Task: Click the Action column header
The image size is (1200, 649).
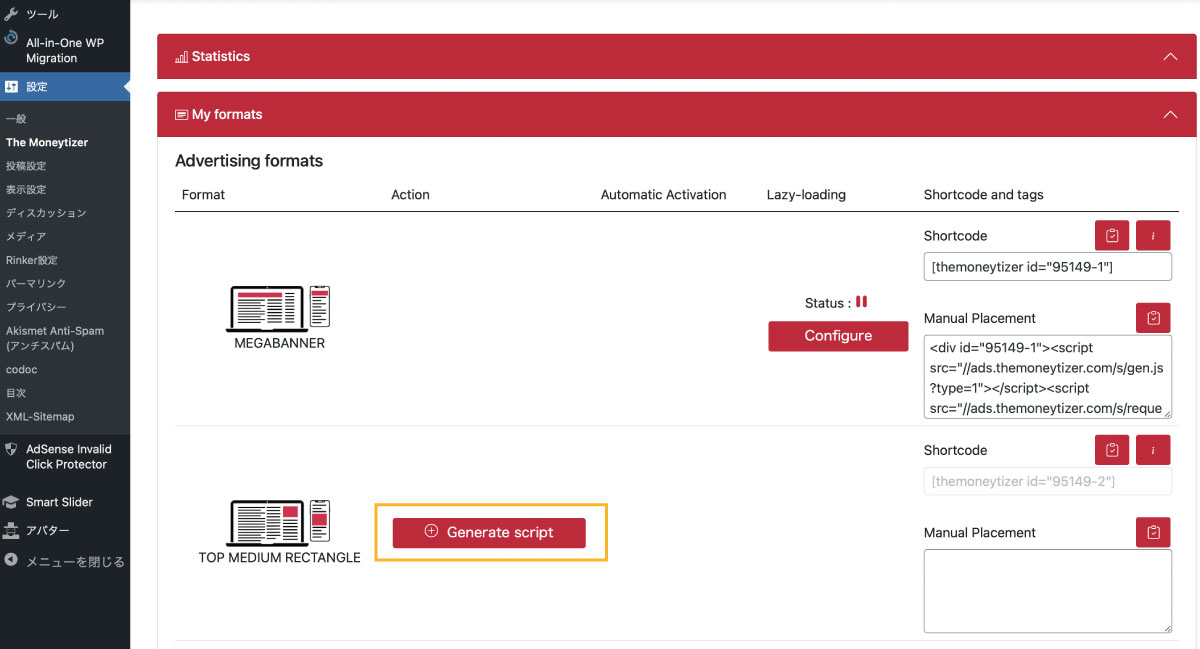Action: (410, 195)
